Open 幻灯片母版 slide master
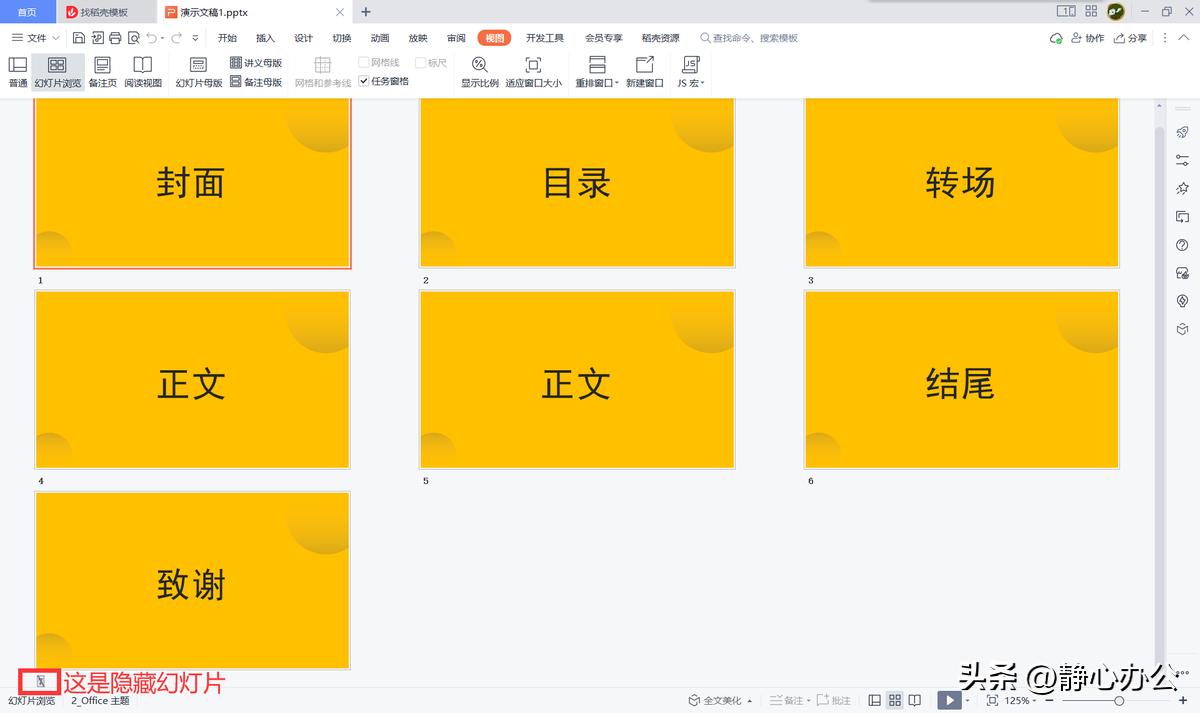The height and width of the screenshot is (713, 1200). [x=198, y=71]
